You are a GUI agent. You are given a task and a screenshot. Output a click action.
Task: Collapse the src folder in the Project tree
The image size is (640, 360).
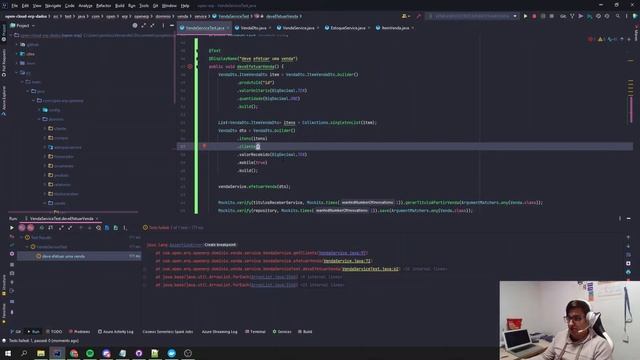coord(17,73)
